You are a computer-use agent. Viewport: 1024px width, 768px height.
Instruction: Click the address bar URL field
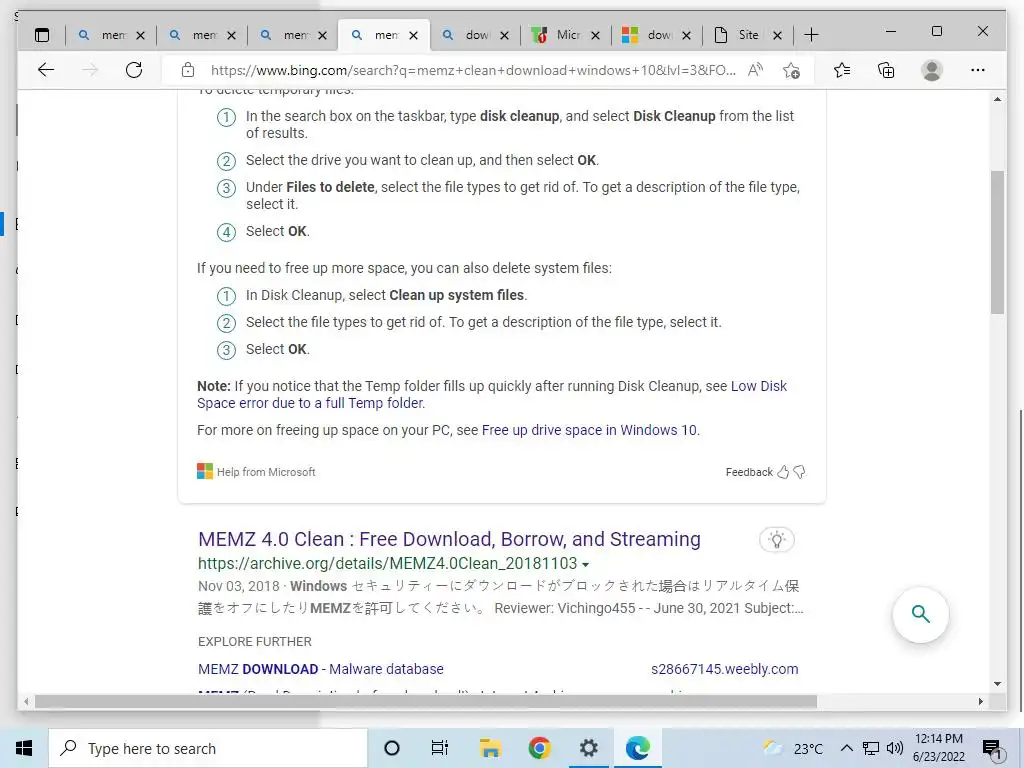(473, 71)
